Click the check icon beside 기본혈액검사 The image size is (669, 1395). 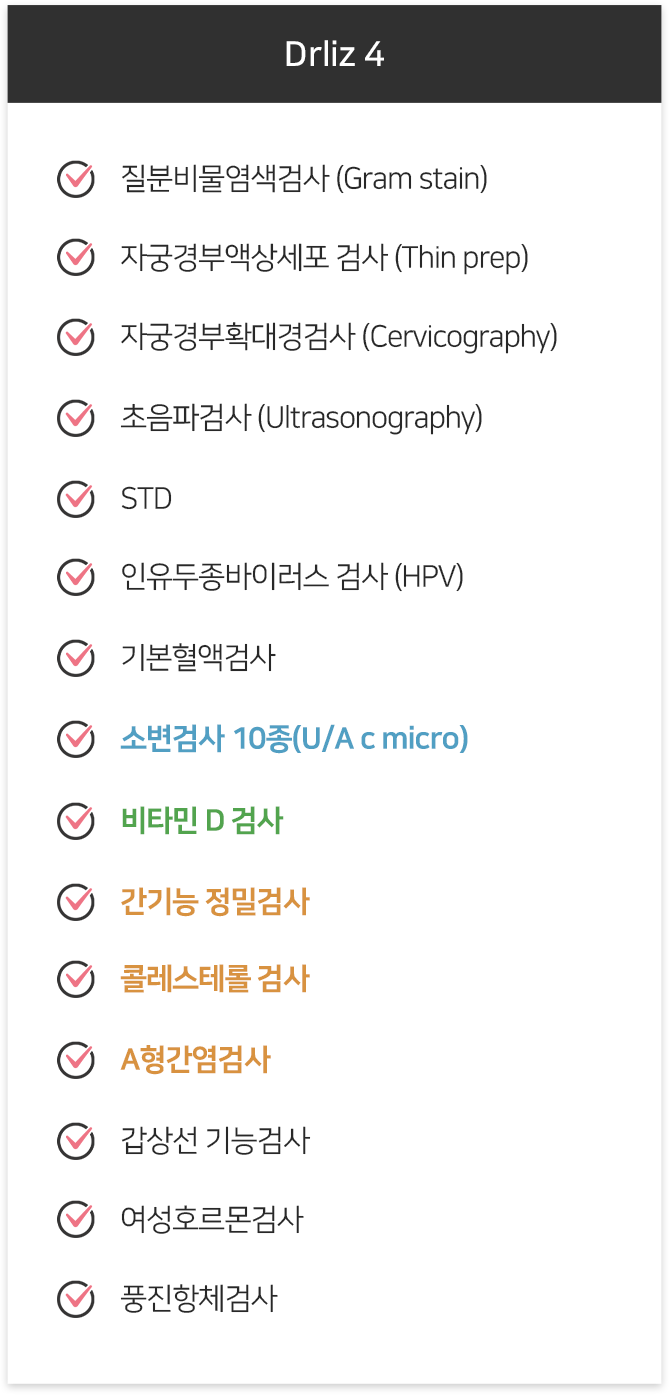[76, 658]
